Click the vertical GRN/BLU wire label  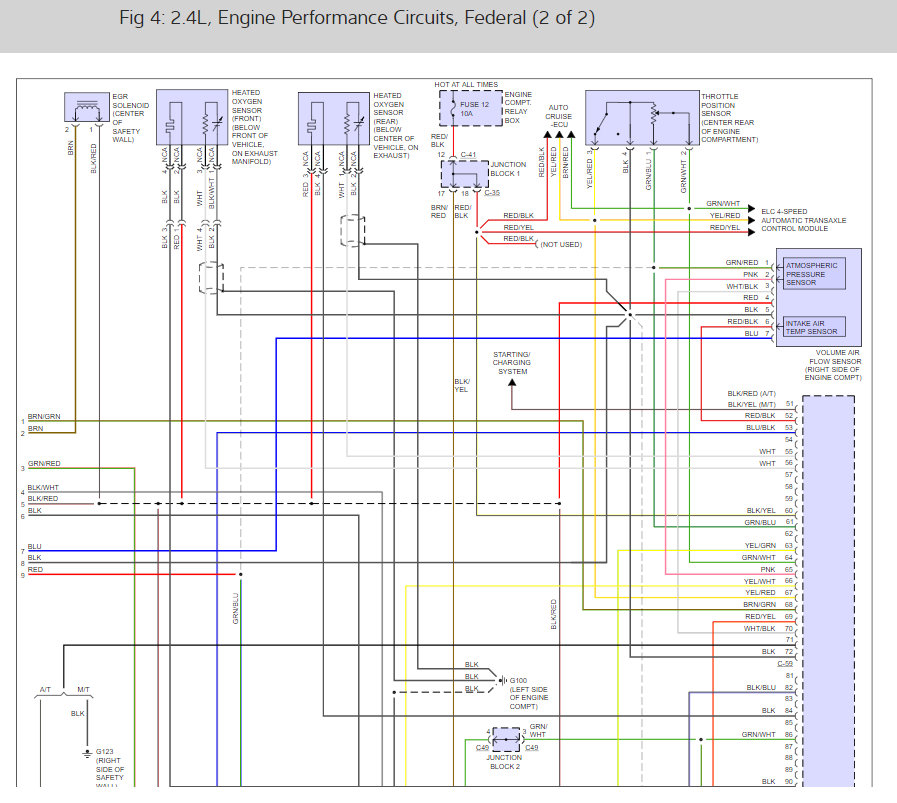pos(236,608)
